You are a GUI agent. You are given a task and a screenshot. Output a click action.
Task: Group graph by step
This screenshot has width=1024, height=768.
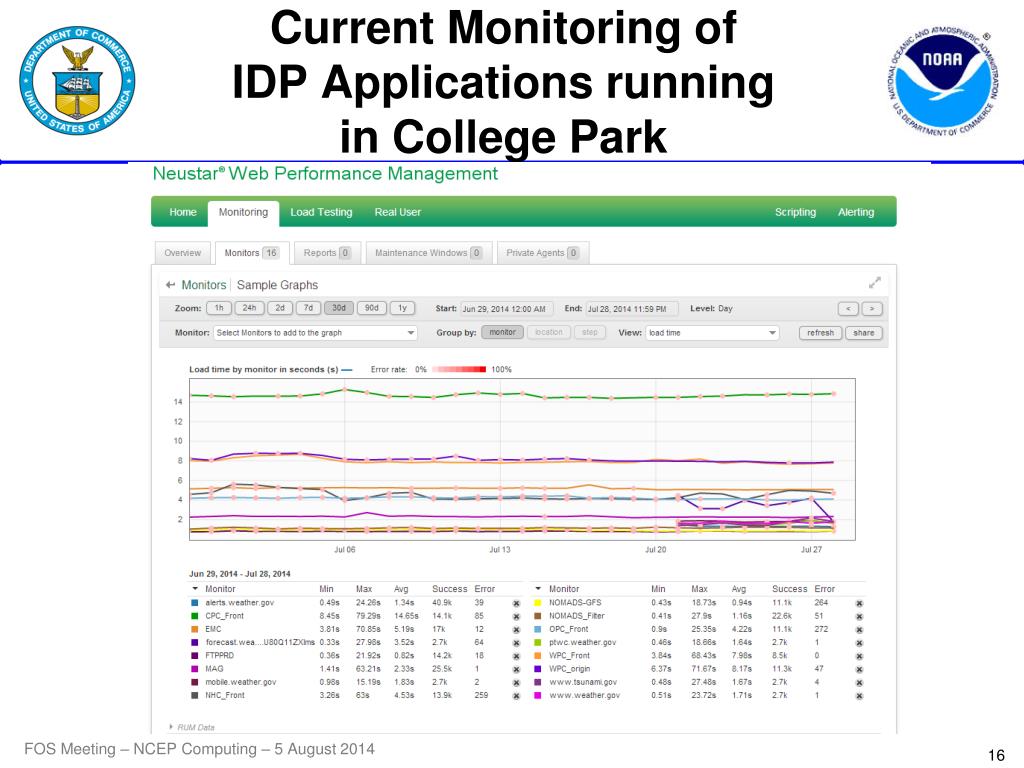pos(590,332)
